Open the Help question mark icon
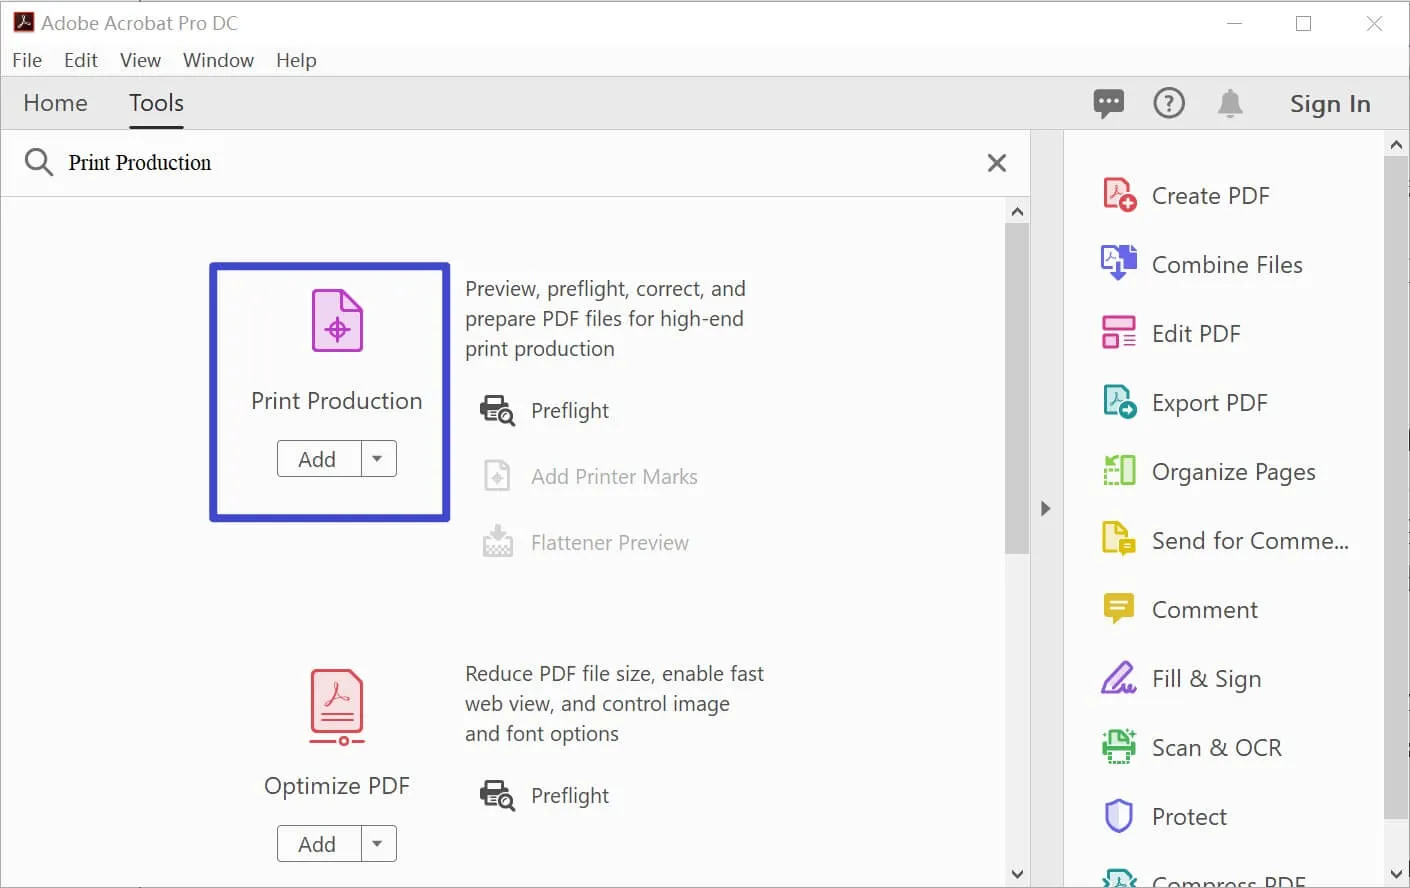Viewport: 1410px width, 888px height. [1169, 103]
